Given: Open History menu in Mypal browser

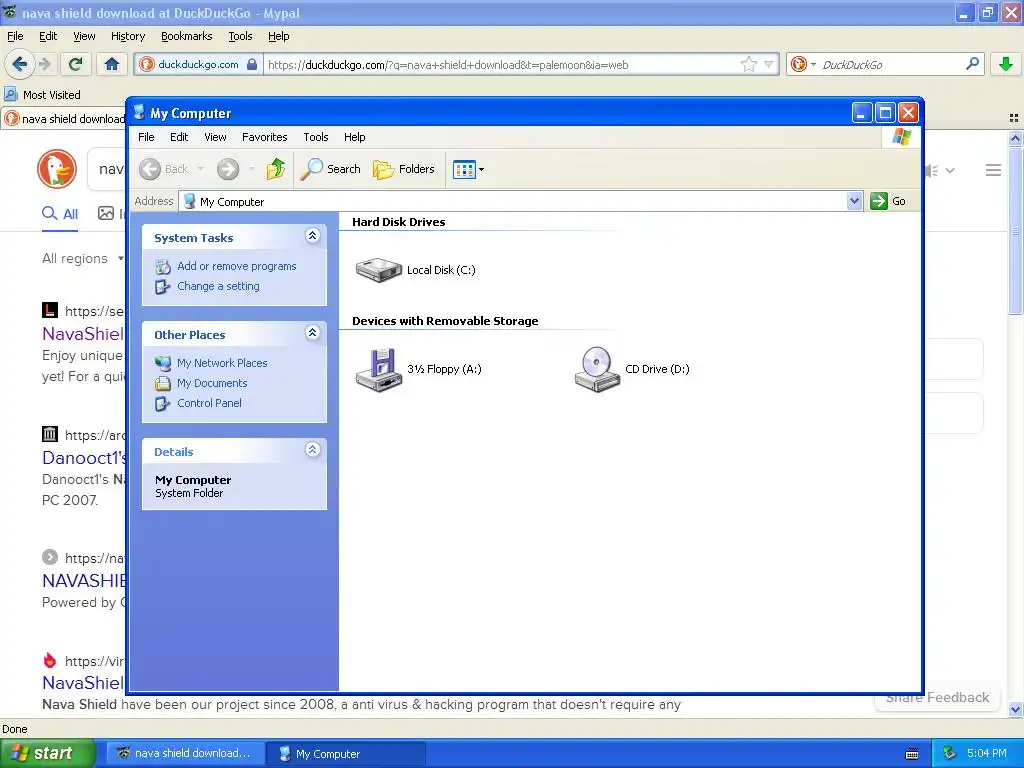Looking at the screenshot, I should (x=128, y=37).
